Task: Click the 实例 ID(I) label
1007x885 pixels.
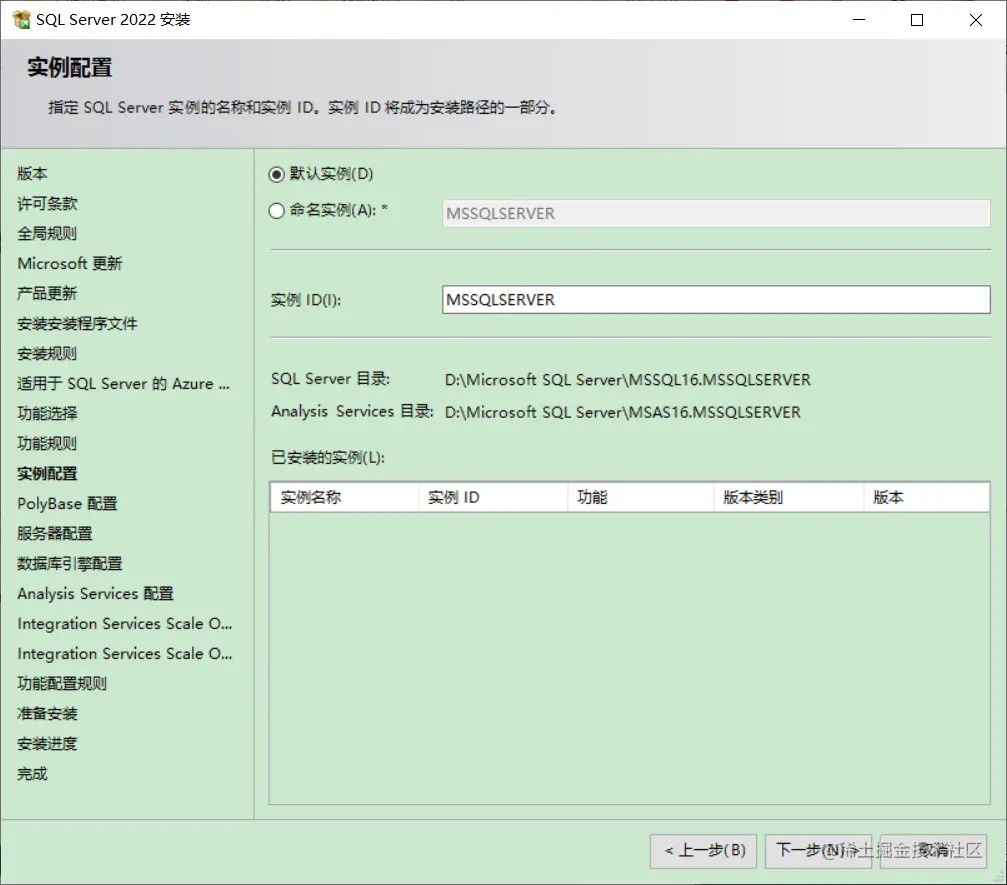Action: [x=306, y=300]
